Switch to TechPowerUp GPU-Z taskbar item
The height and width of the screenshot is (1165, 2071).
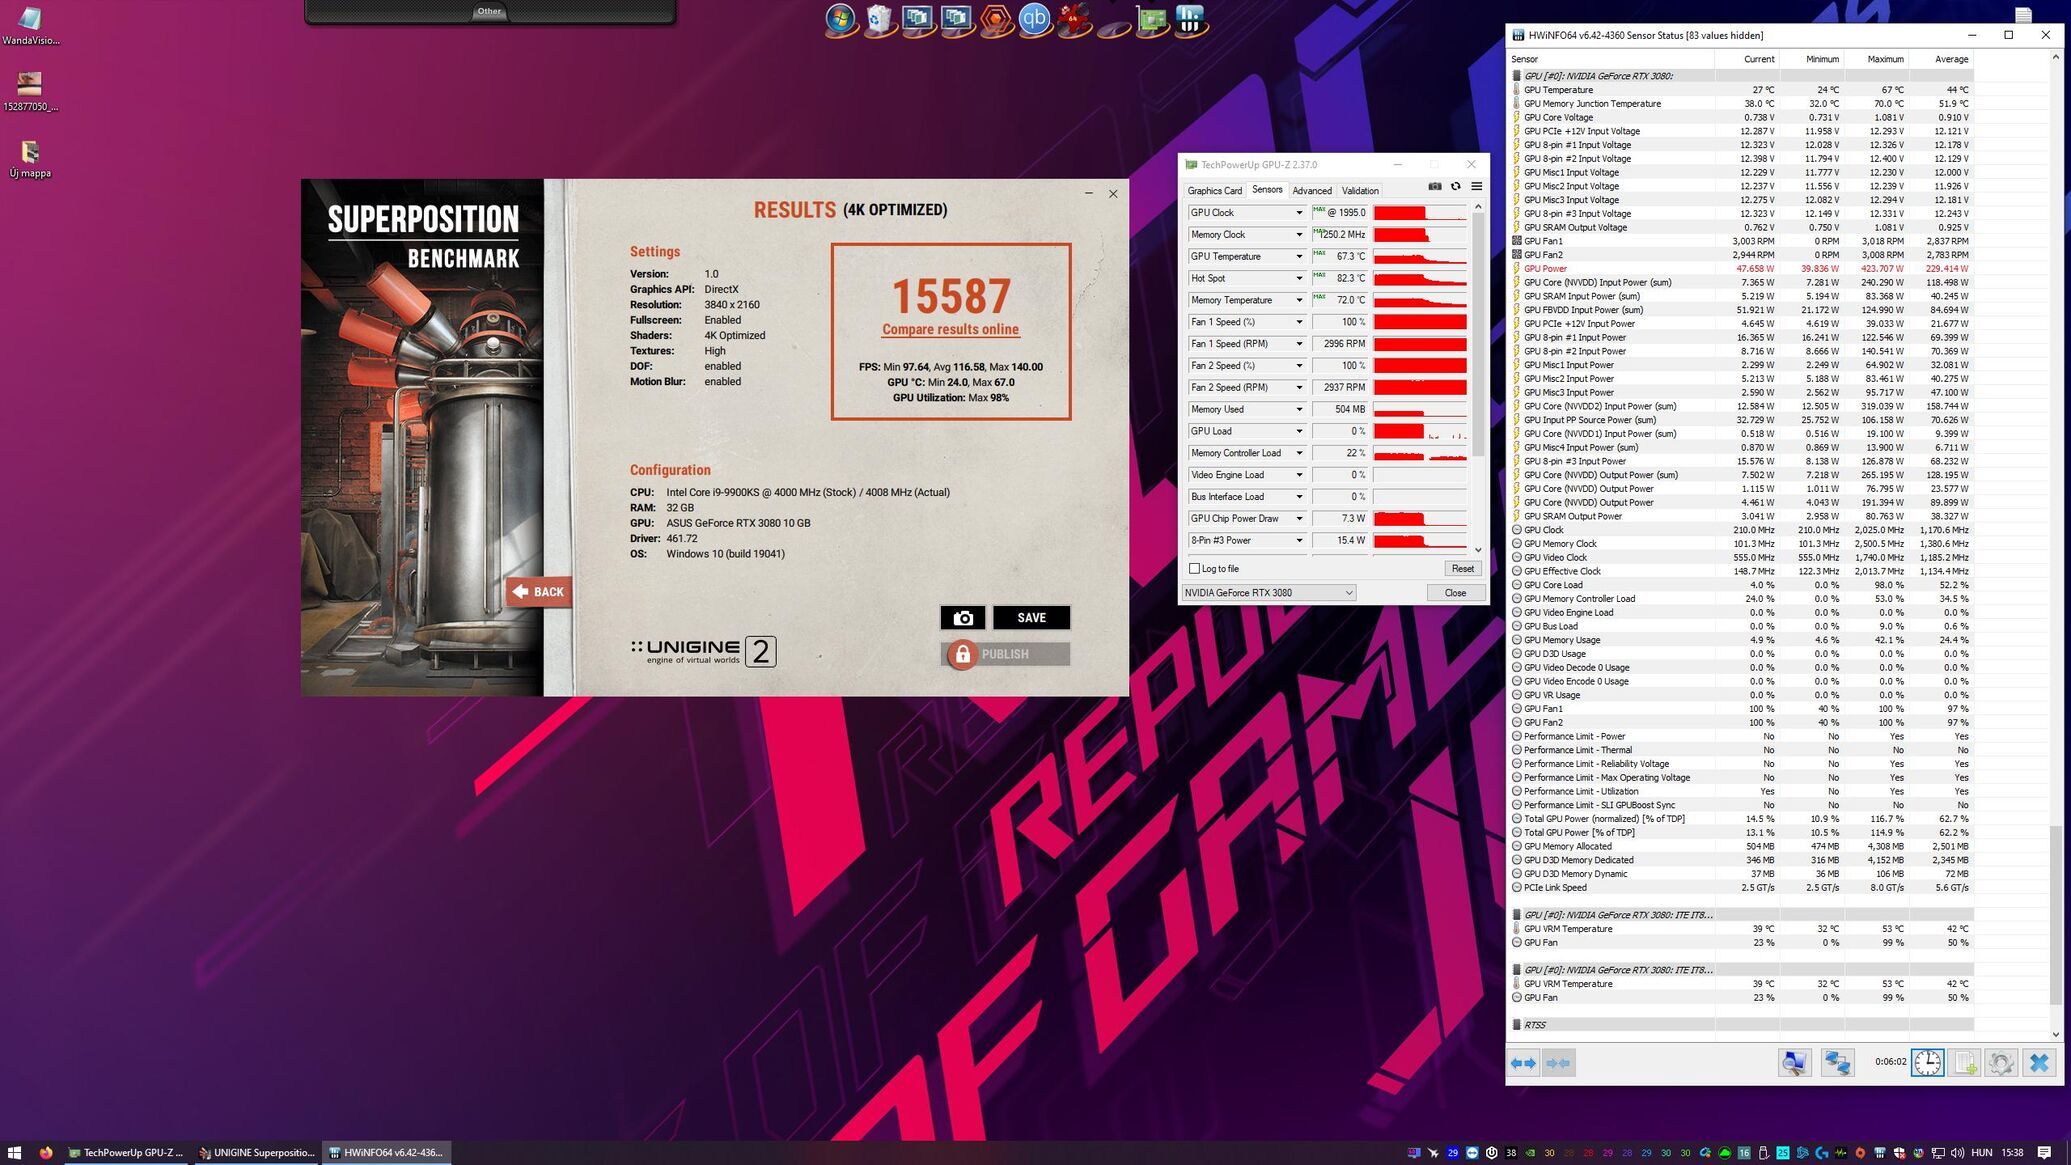pyautogui.click(x=126, y=1153)
